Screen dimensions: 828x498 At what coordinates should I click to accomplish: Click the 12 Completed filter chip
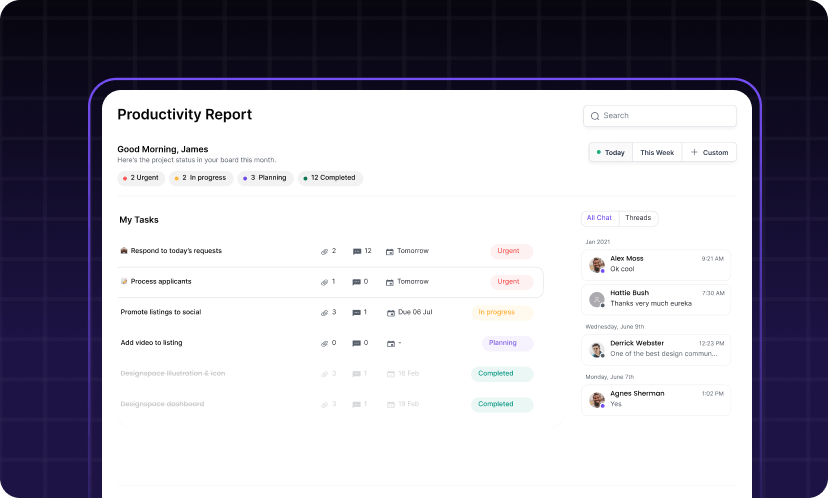(x=331, y=178)
